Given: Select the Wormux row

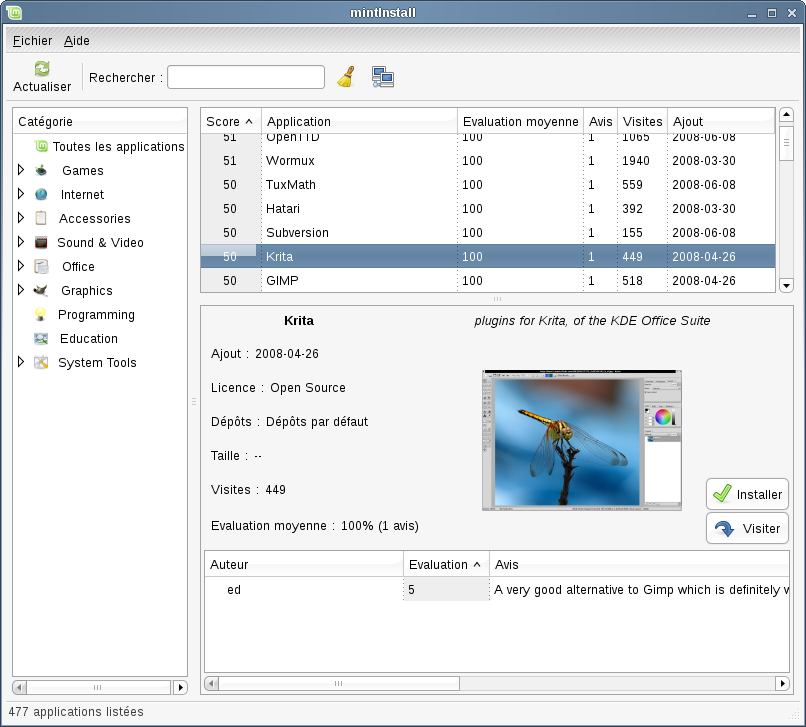Looking at the screenshot, I should tap(487, 160).
